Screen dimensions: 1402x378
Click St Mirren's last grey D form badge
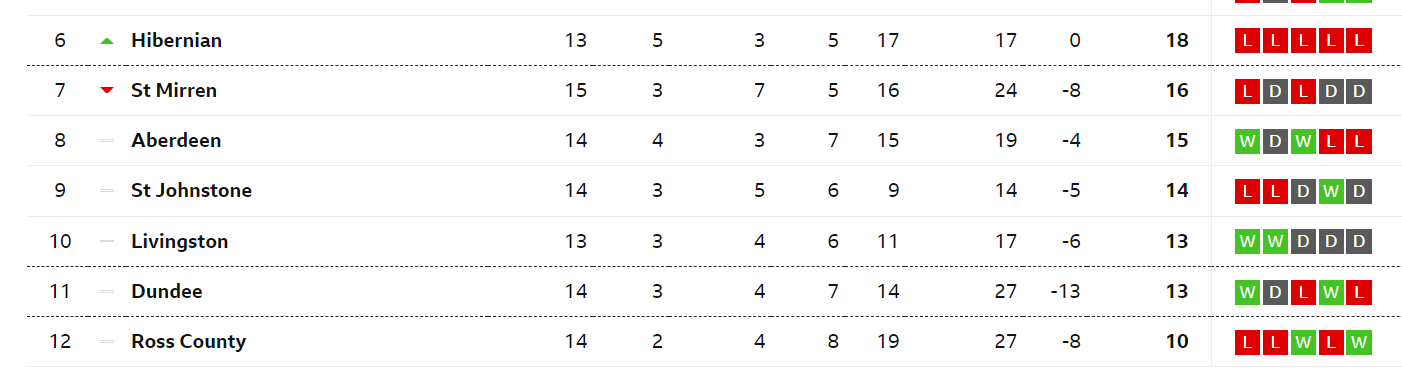point(1359,91)
